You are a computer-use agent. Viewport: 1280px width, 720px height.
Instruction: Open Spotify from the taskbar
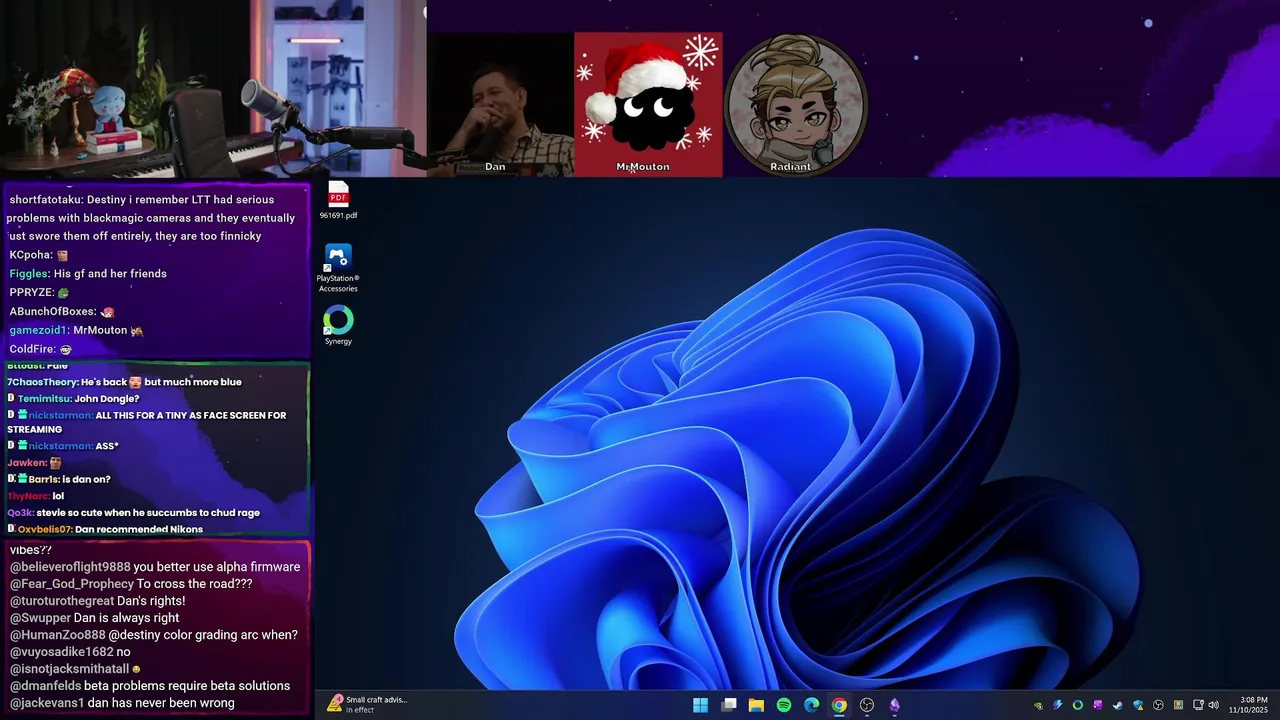click(x=784, y=705)
